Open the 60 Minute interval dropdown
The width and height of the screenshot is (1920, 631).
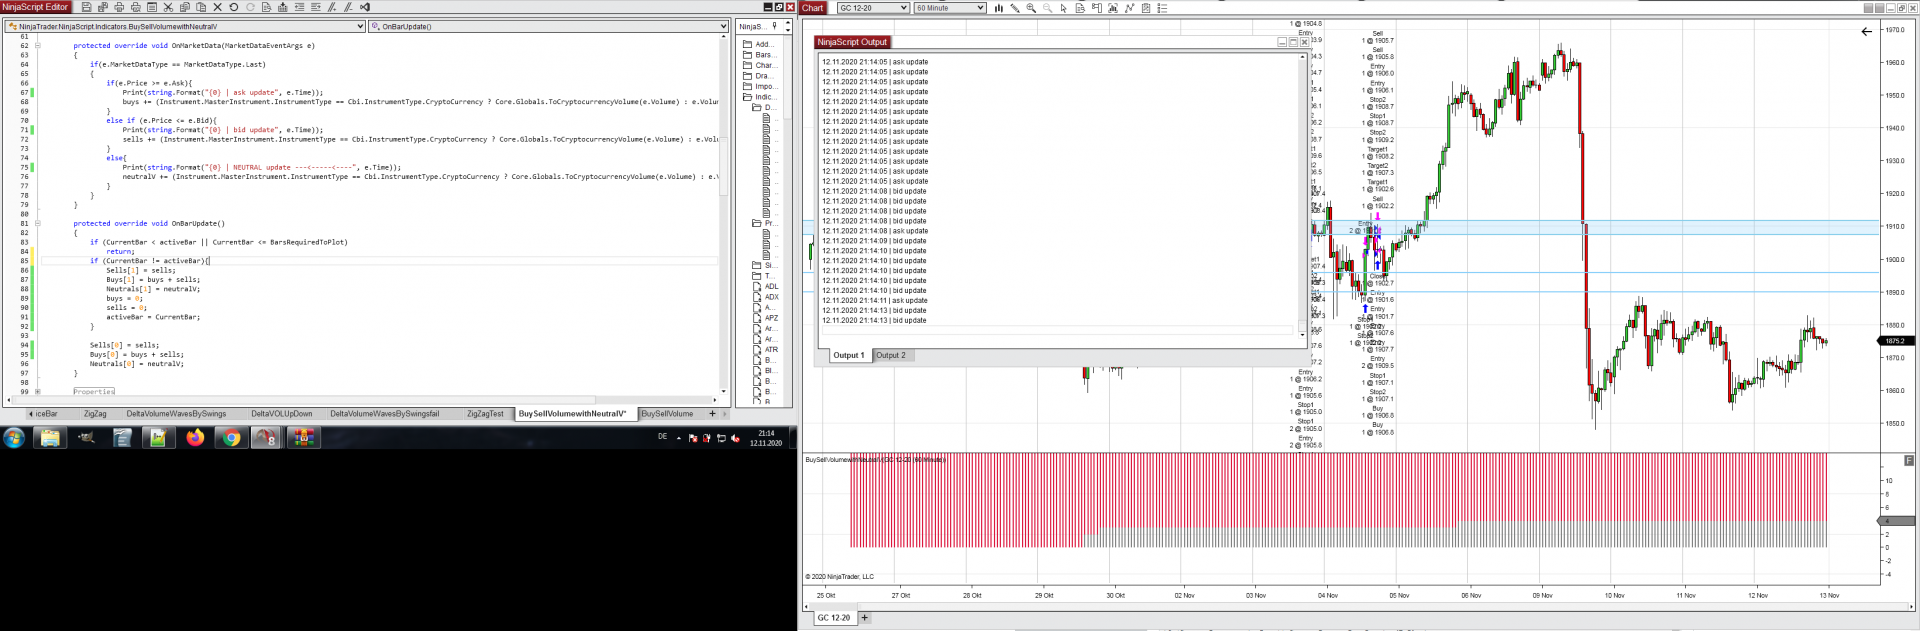[950, 8]
